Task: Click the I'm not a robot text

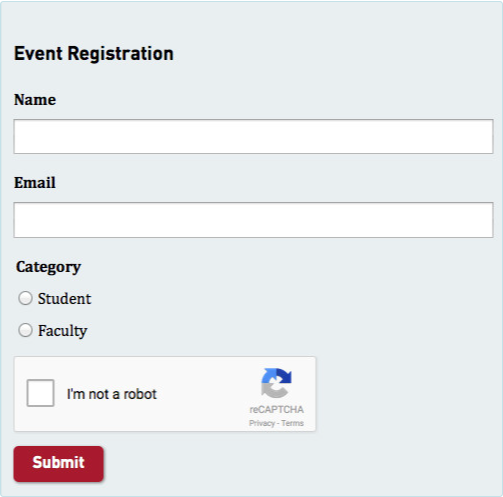Action: point(112,394)
